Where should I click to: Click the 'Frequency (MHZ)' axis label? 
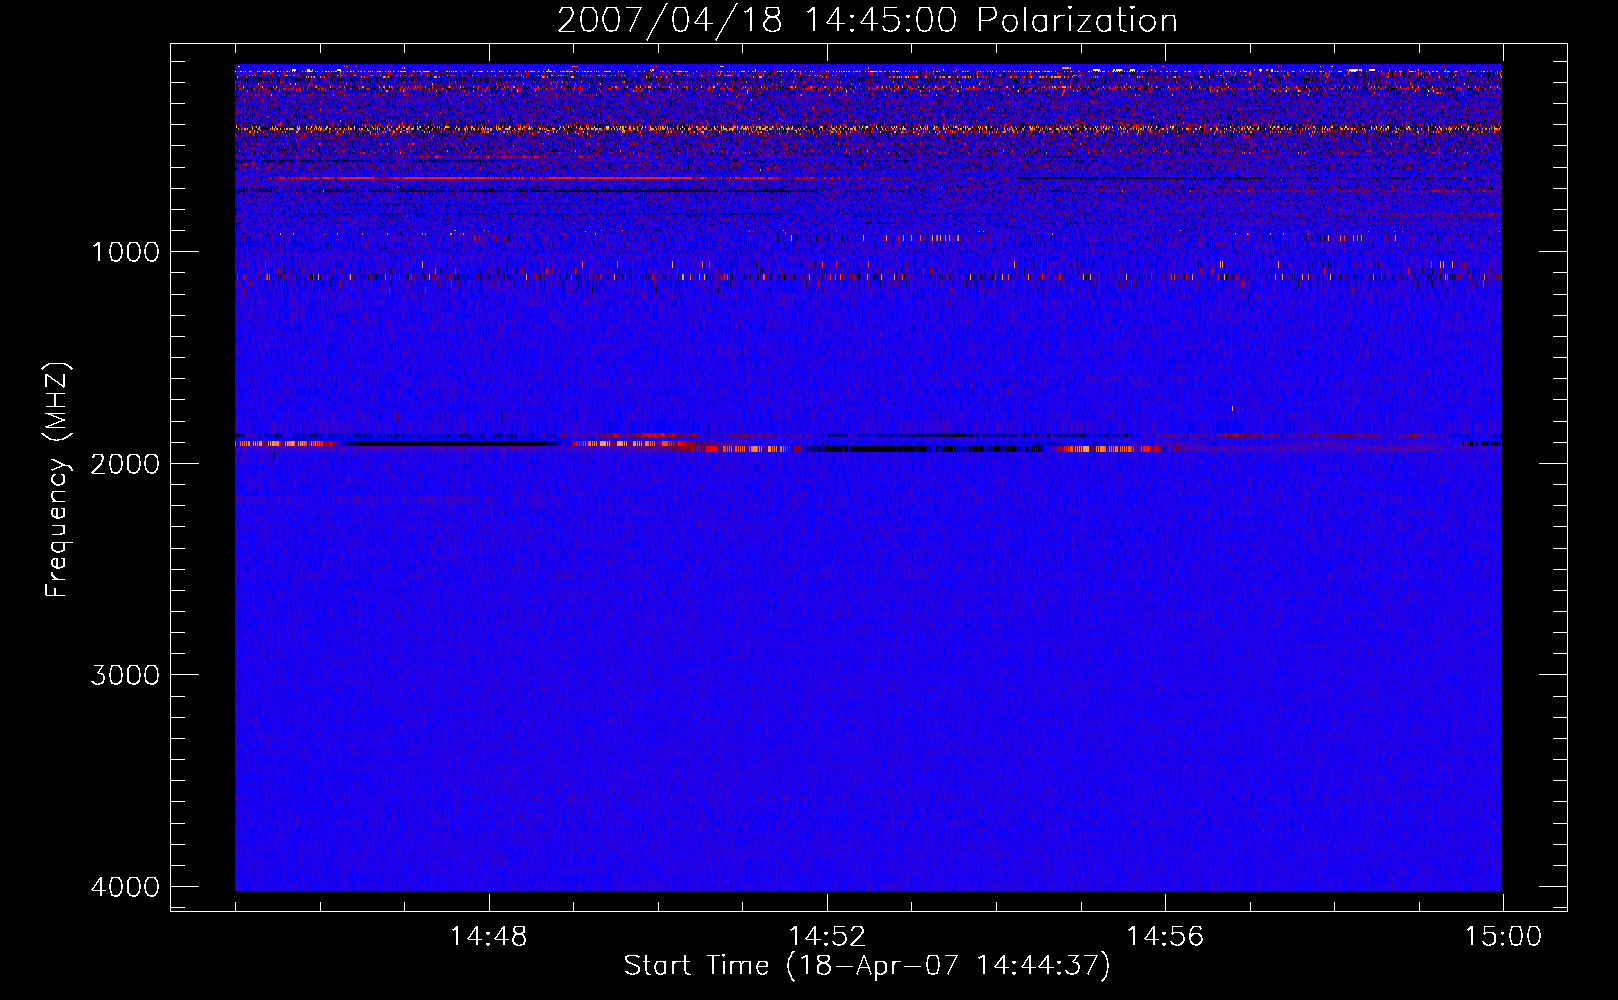(x=58, y=480)
